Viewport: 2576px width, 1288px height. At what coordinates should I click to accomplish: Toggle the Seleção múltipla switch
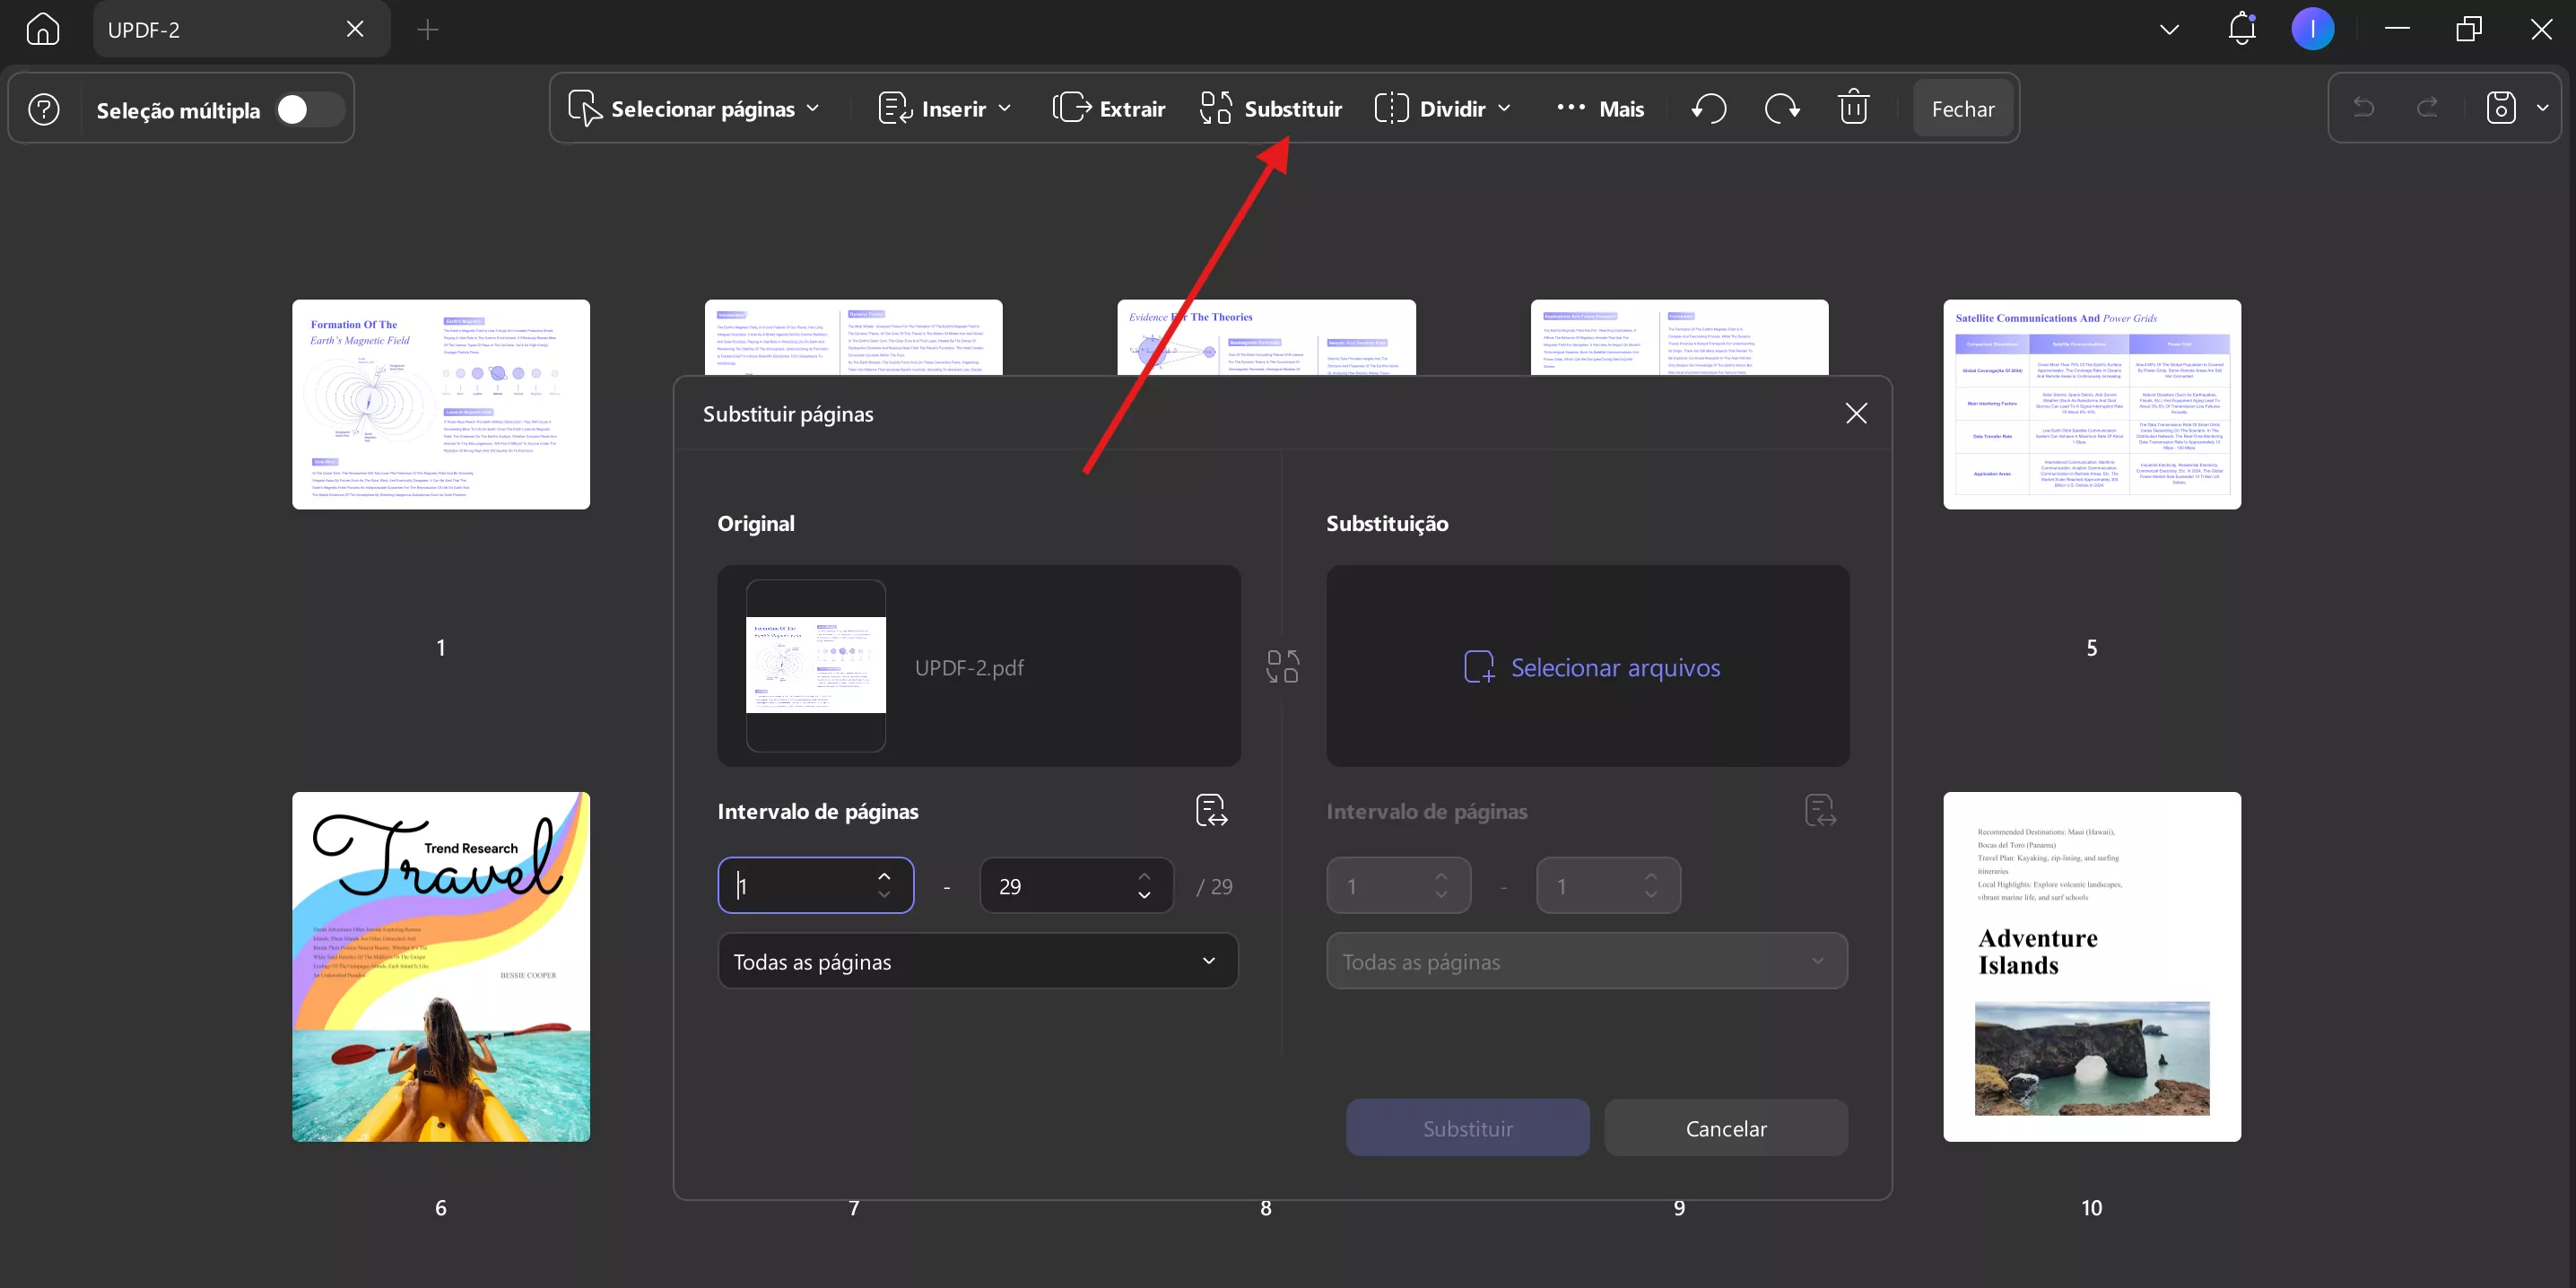pos(309,109)
